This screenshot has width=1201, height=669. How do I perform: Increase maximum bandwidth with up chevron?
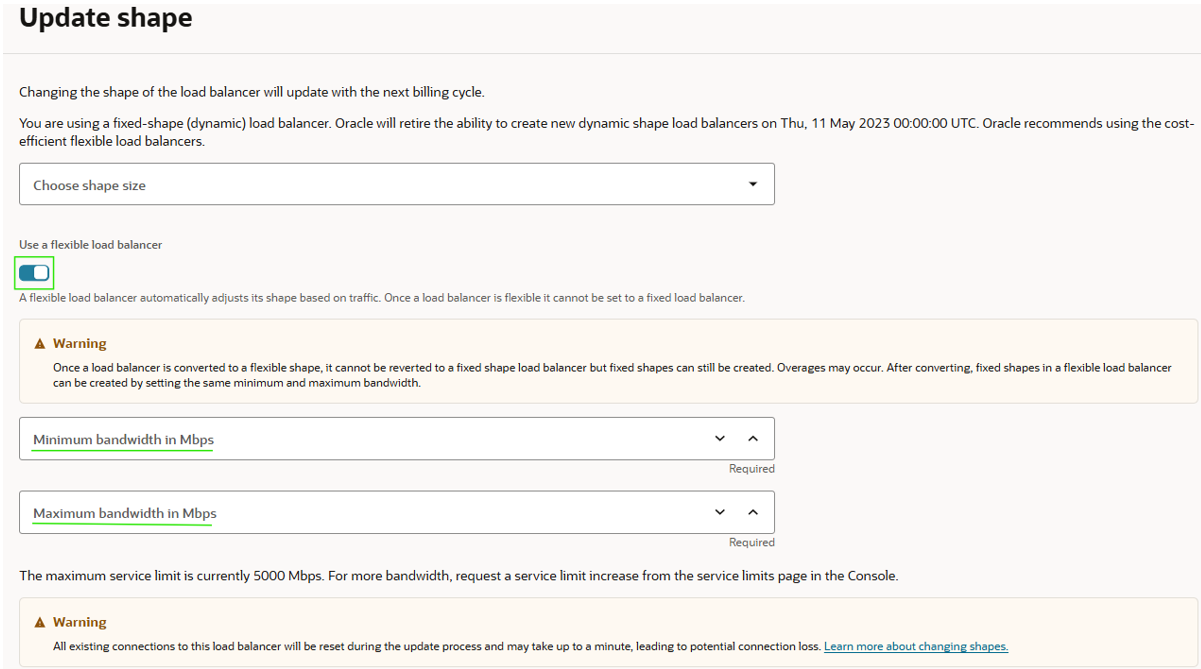[753, 513]
